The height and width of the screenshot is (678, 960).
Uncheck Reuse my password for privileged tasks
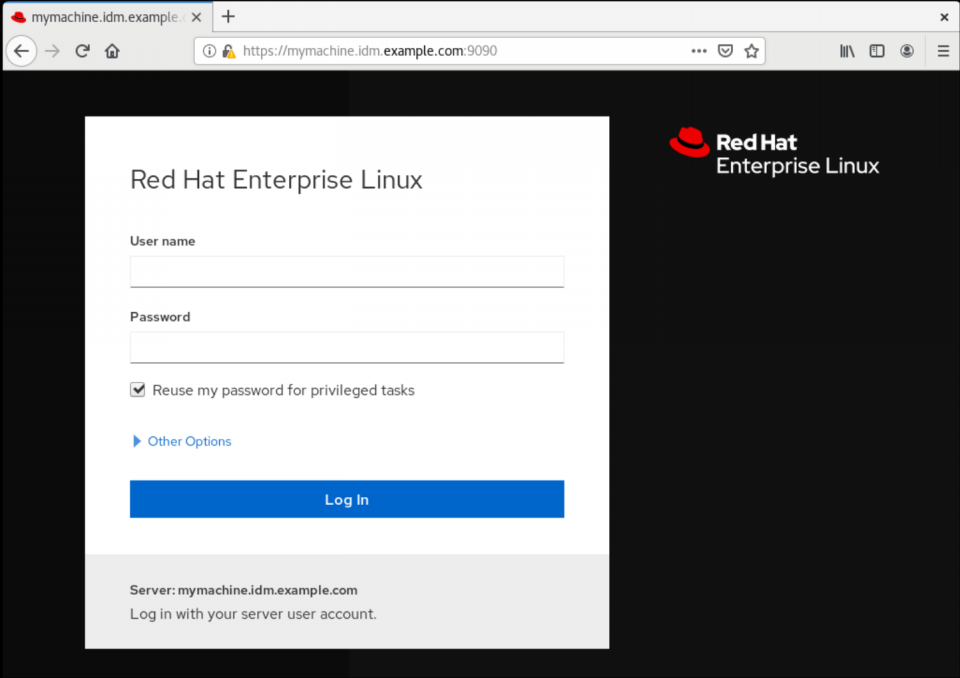138,390
